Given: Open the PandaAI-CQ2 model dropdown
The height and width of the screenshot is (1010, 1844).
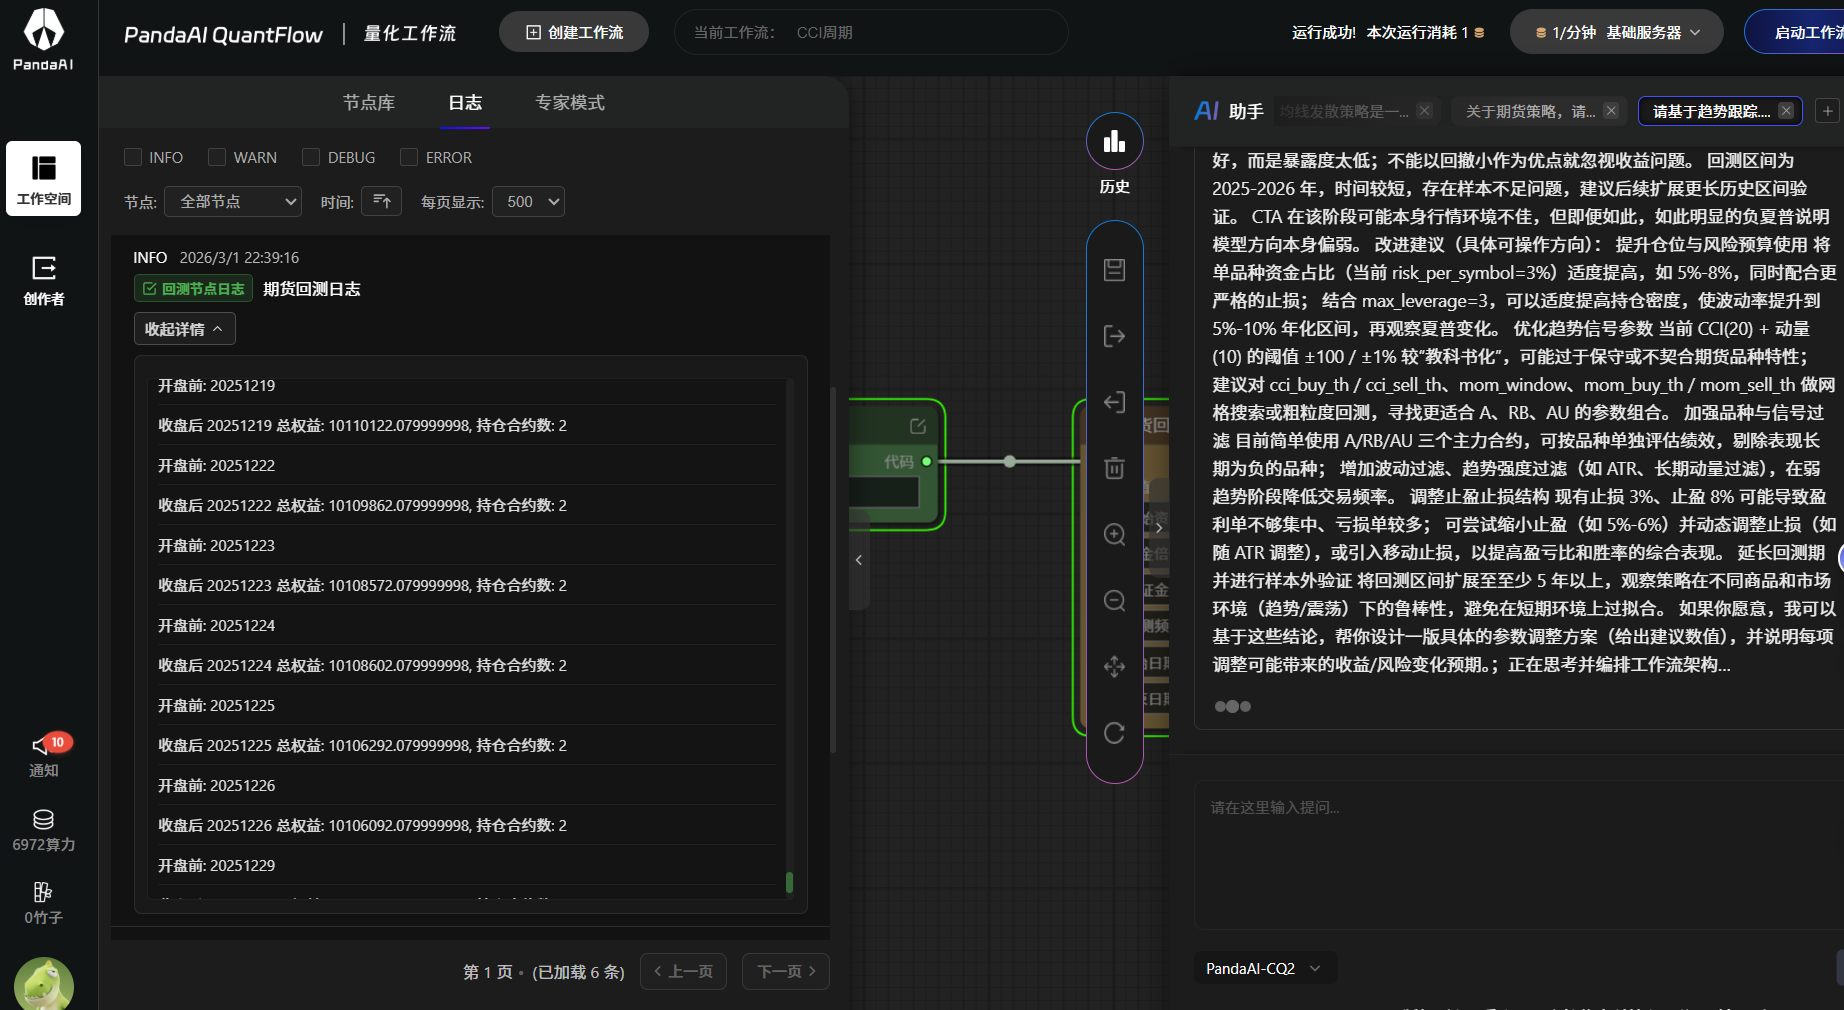Looking at the screenshot, I should coord(1264,968).
